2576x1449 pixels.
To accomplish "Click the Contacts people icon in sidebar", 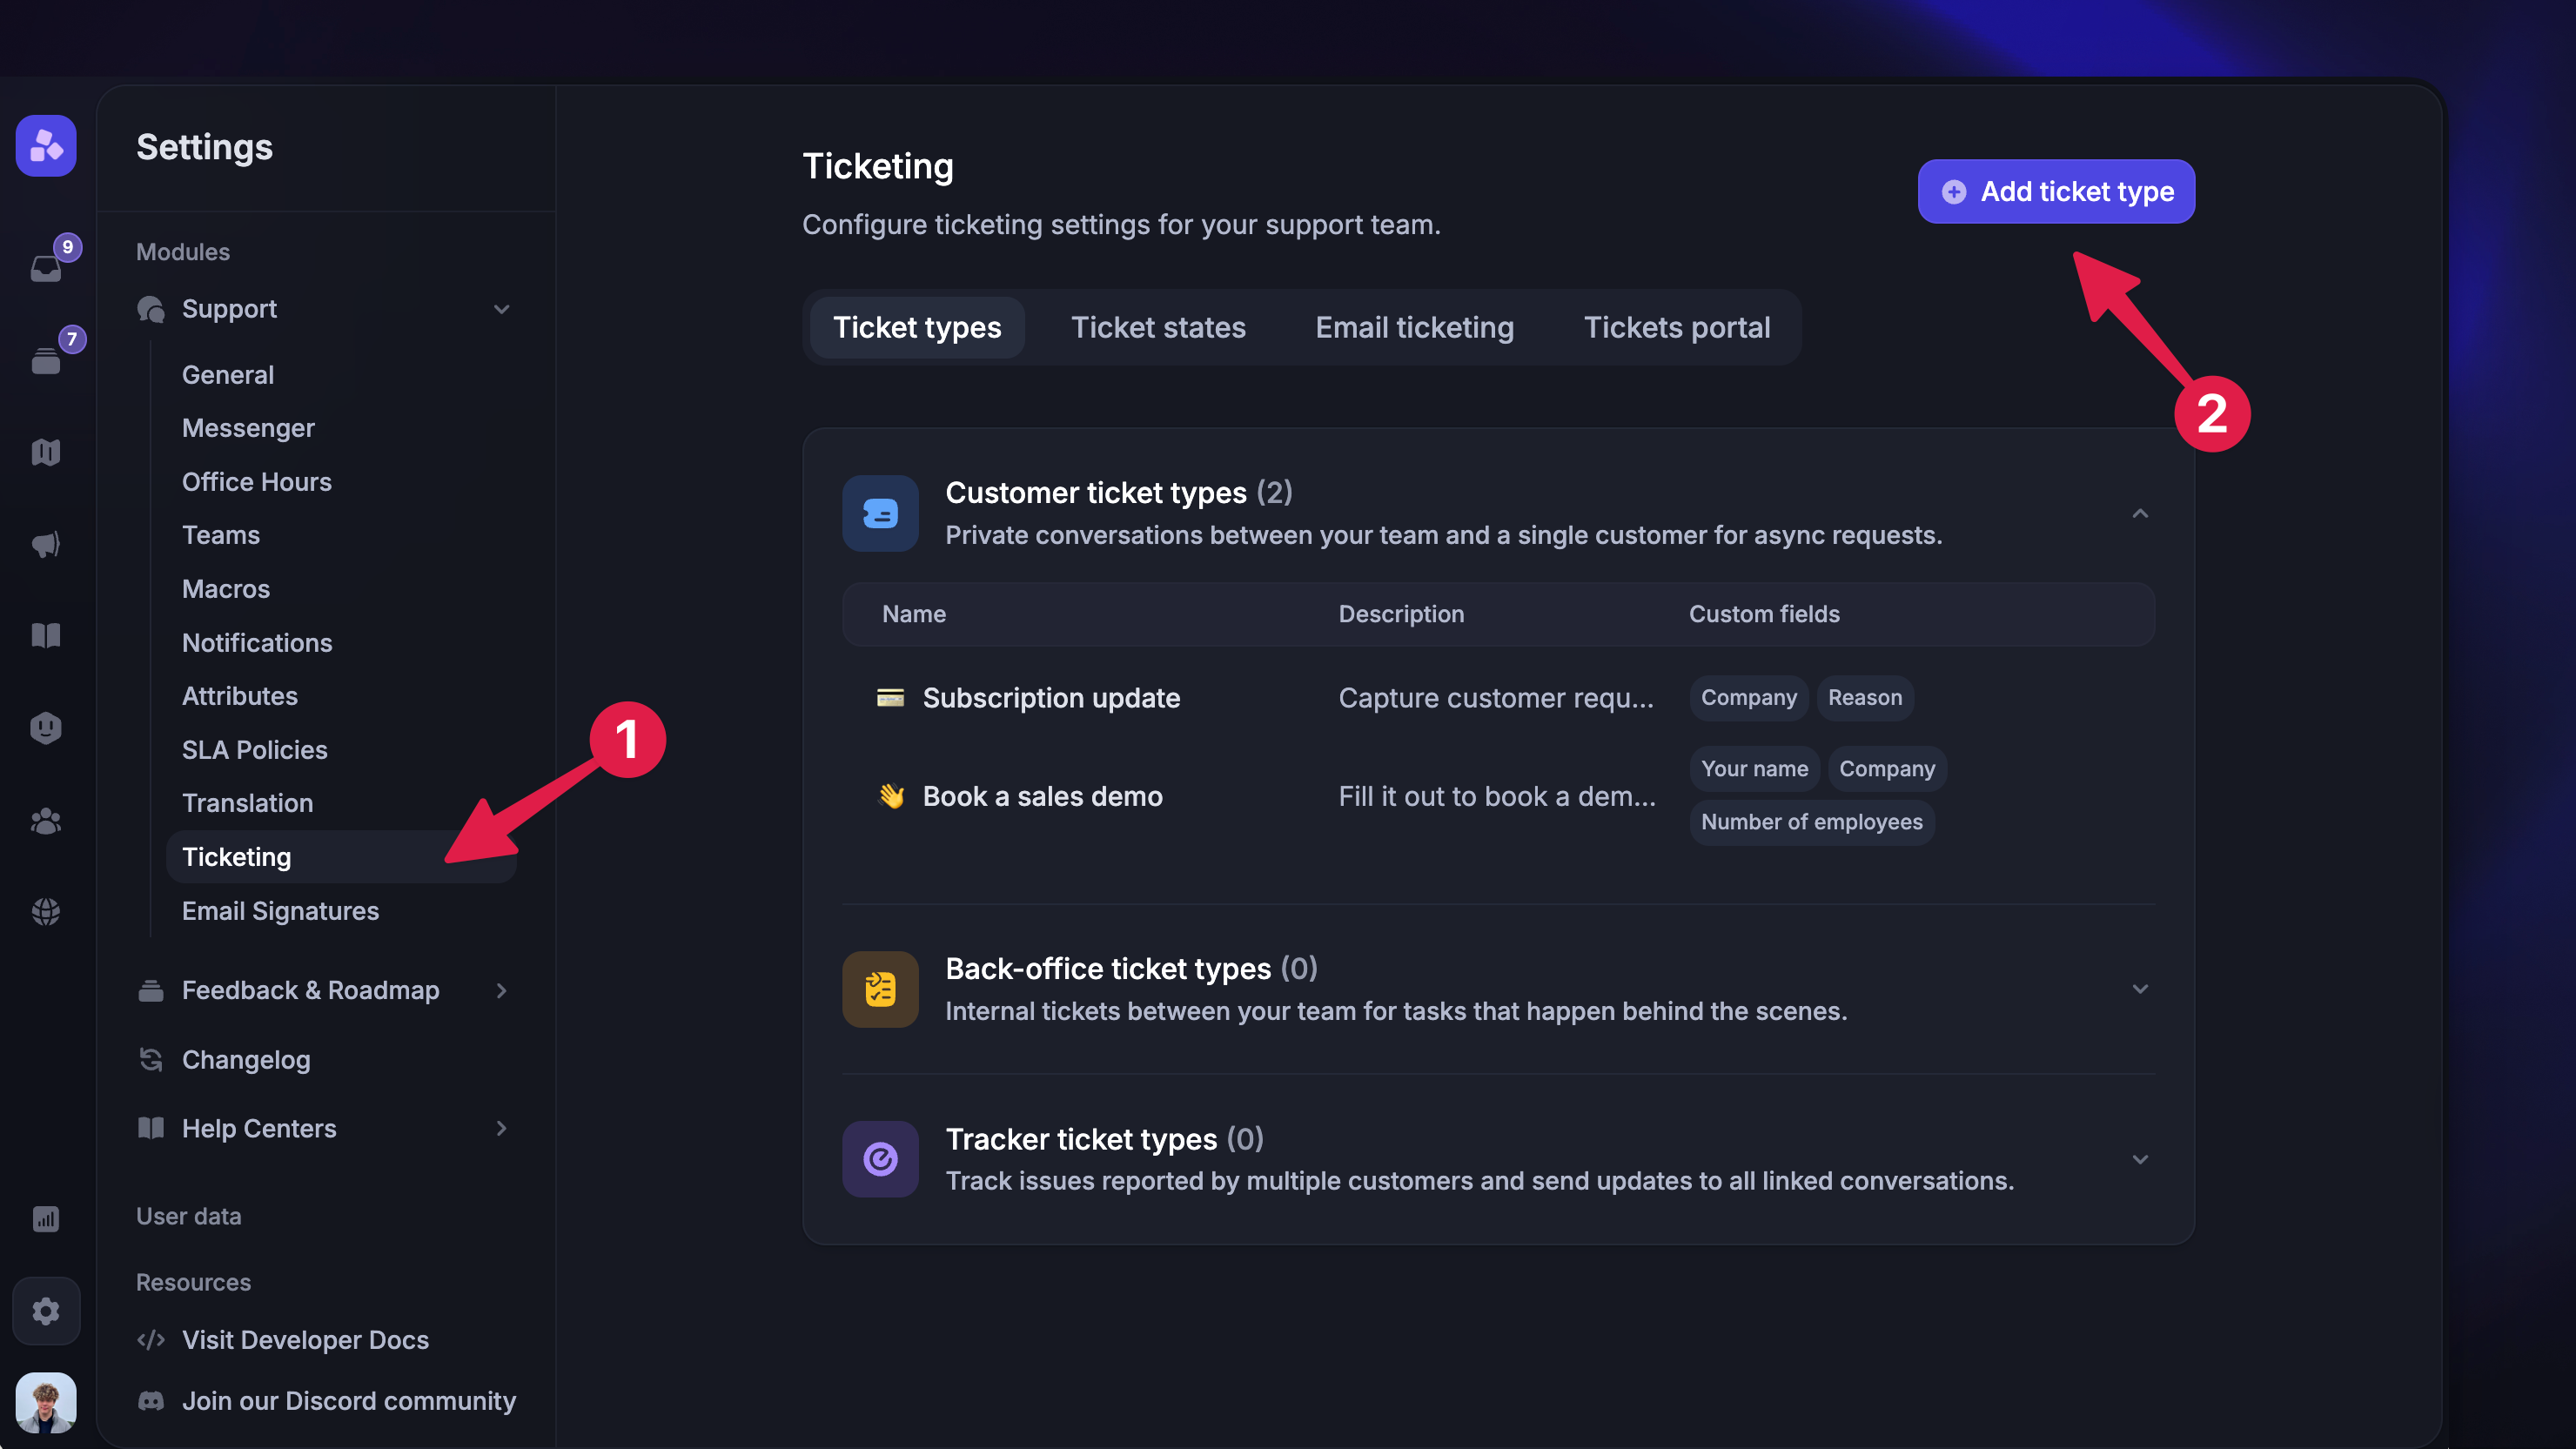I will [45, 820].
